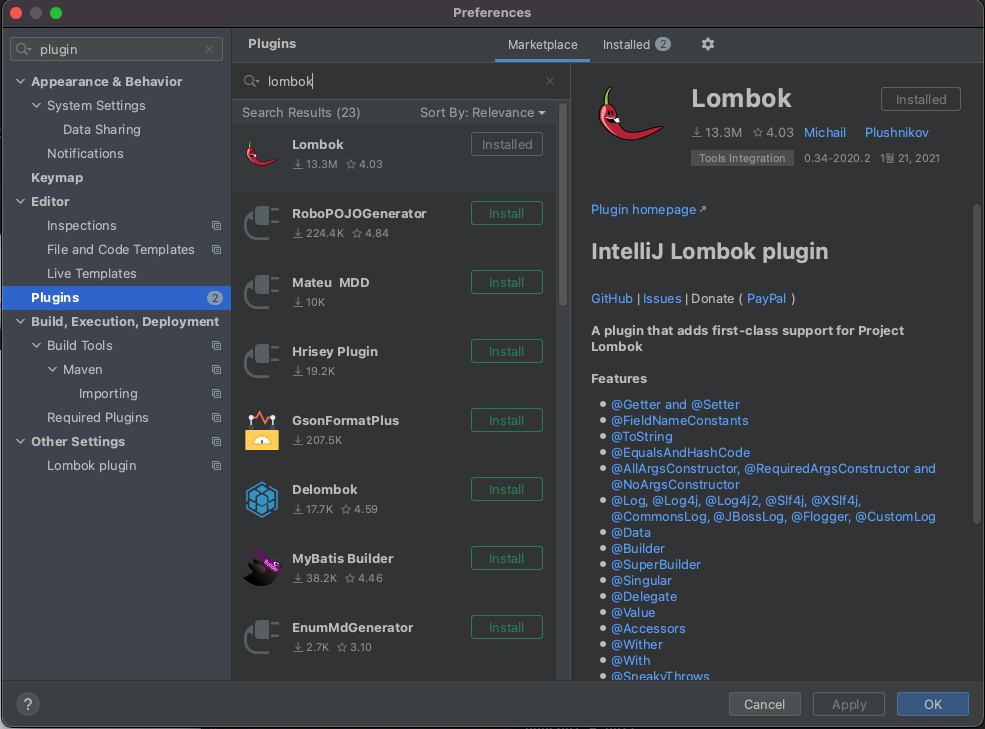Click the project-level icon beside Maven
The height and width of the screenshot is (729, 985).
pyautogui.click(x=216, y=370)
